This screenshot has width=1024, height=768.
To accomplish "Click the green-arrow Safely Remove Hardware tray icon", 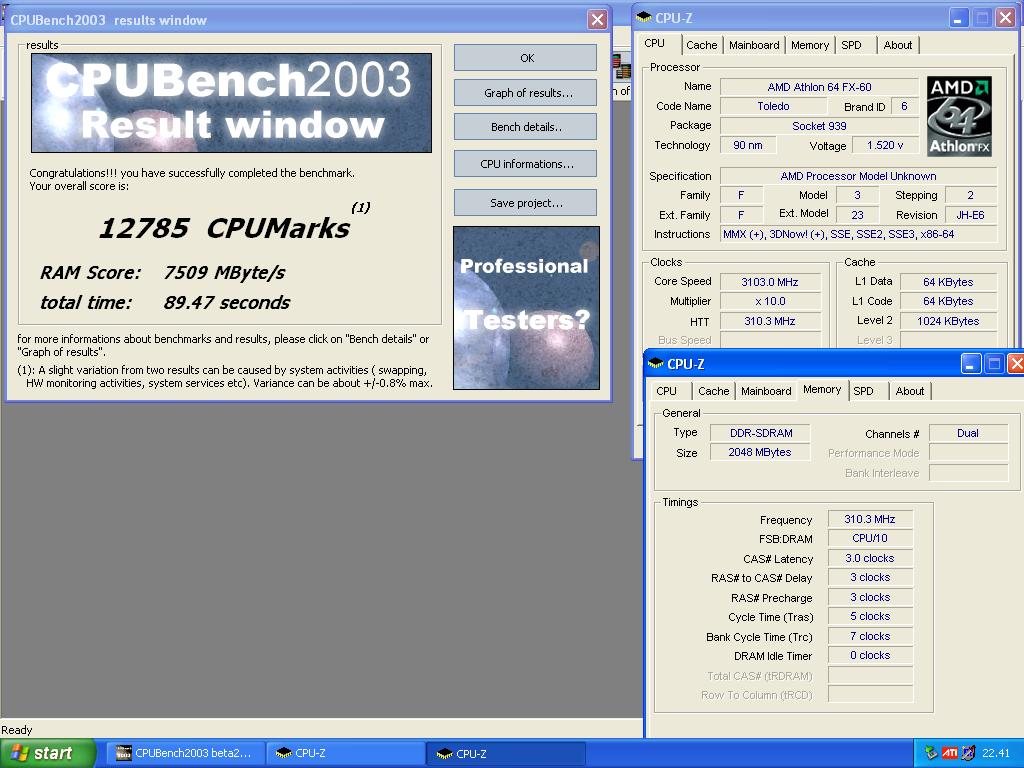I will pos(931,754).
